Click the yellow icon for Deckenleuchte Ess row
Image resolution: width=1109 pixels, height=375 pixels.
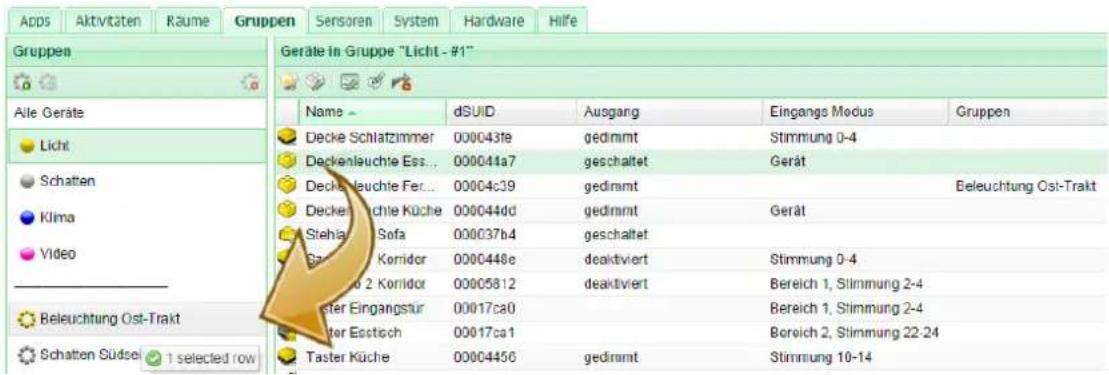click(x=288, y=161)
